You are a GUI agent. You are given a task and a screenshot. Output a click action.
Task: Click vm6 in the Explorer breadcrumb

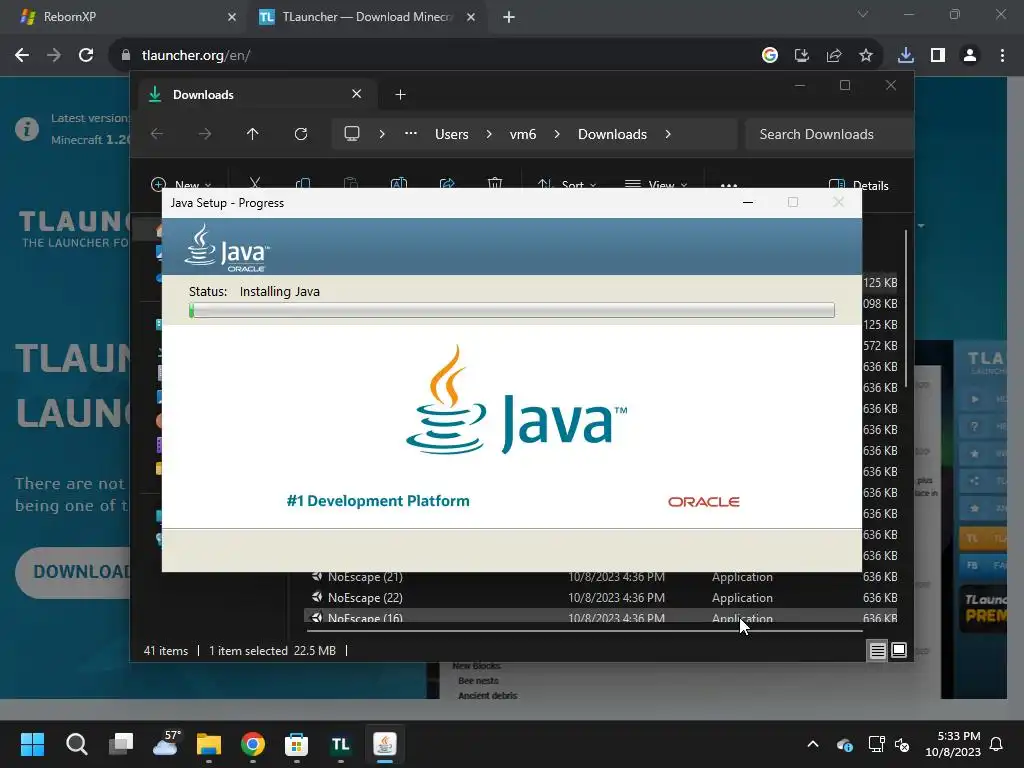[522, 134]
